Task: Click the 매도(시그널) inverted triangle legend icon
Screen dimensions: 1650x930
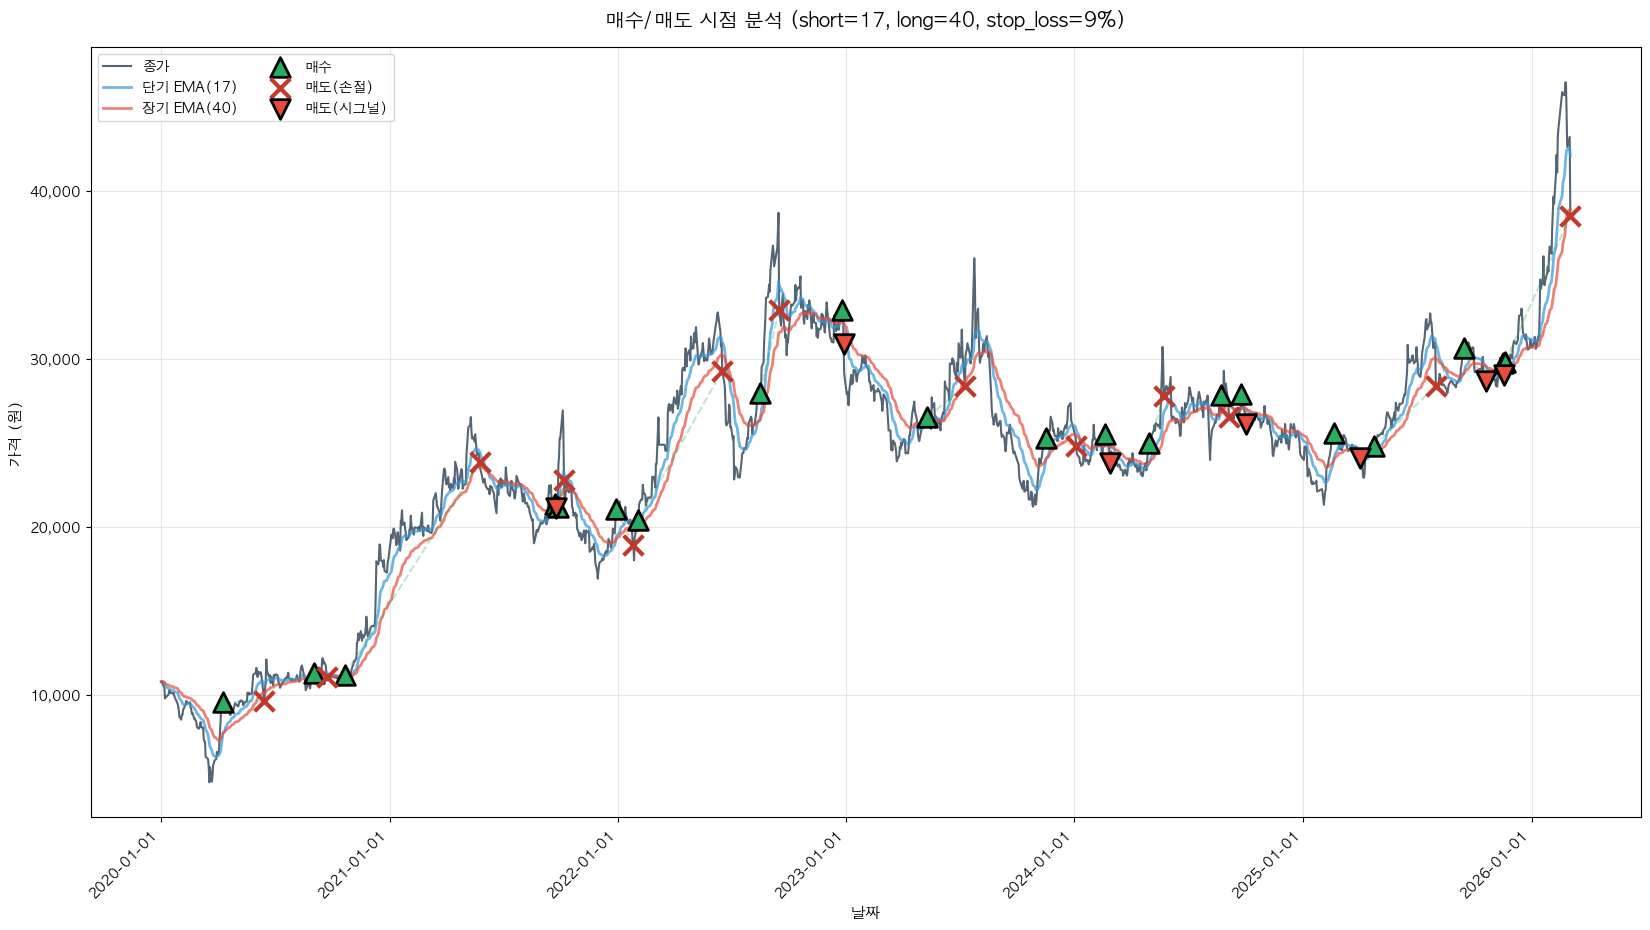Action: tap(280, 108)
